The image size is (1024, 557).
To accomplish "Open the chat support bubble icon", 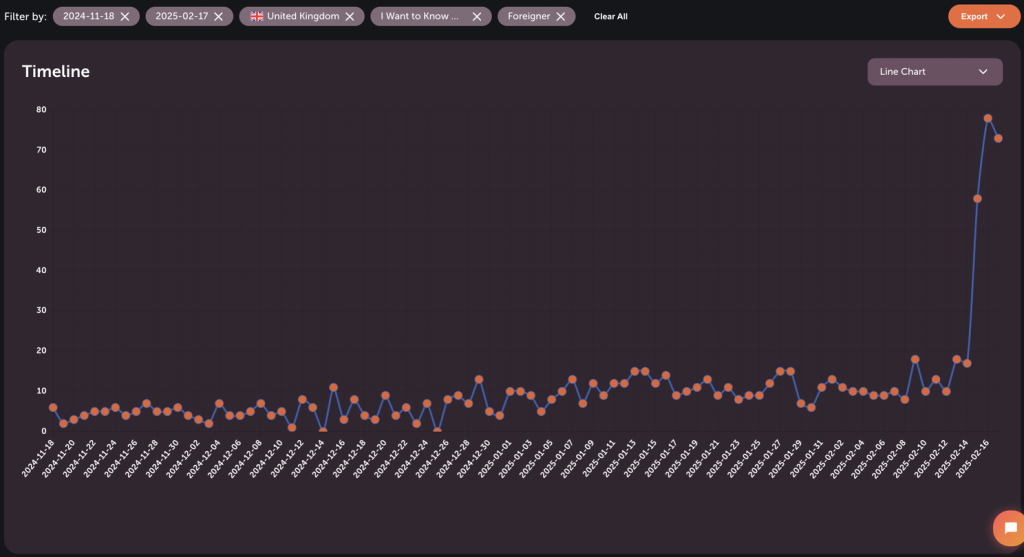I will (1010, 528).
